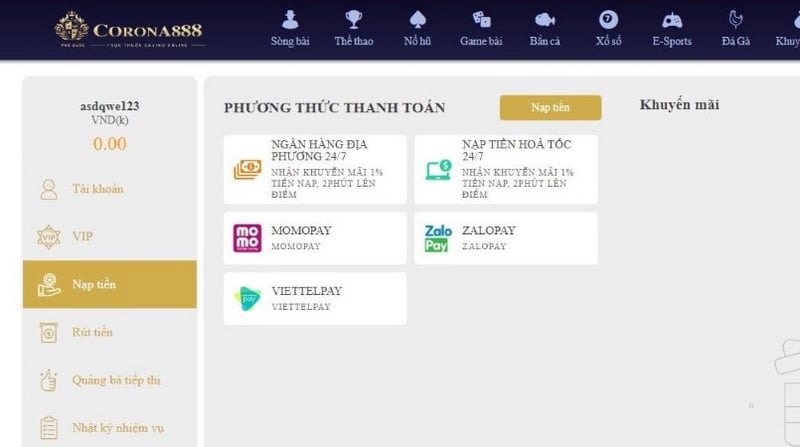The width and height of the screenshot is (800, 447).
Task: Select the Xổ số lottery icon
Action: [608, 20]
